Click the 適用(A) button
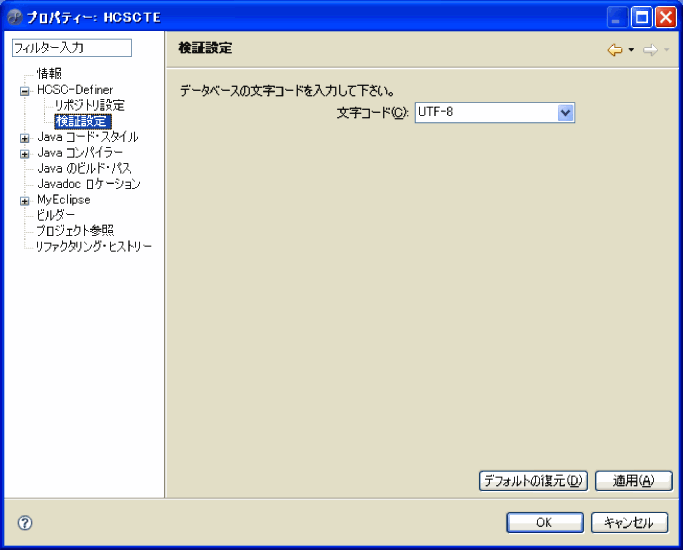683x550 pixels. coord(634,481)
